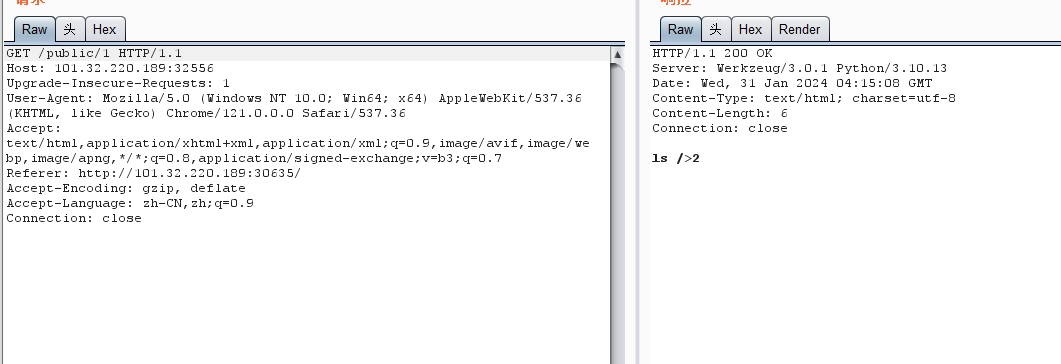The width and height of the screenshot is (1061, 364).
Task: Place cursor in GET /public/1 request line
Action: click(x=94, y=53)
